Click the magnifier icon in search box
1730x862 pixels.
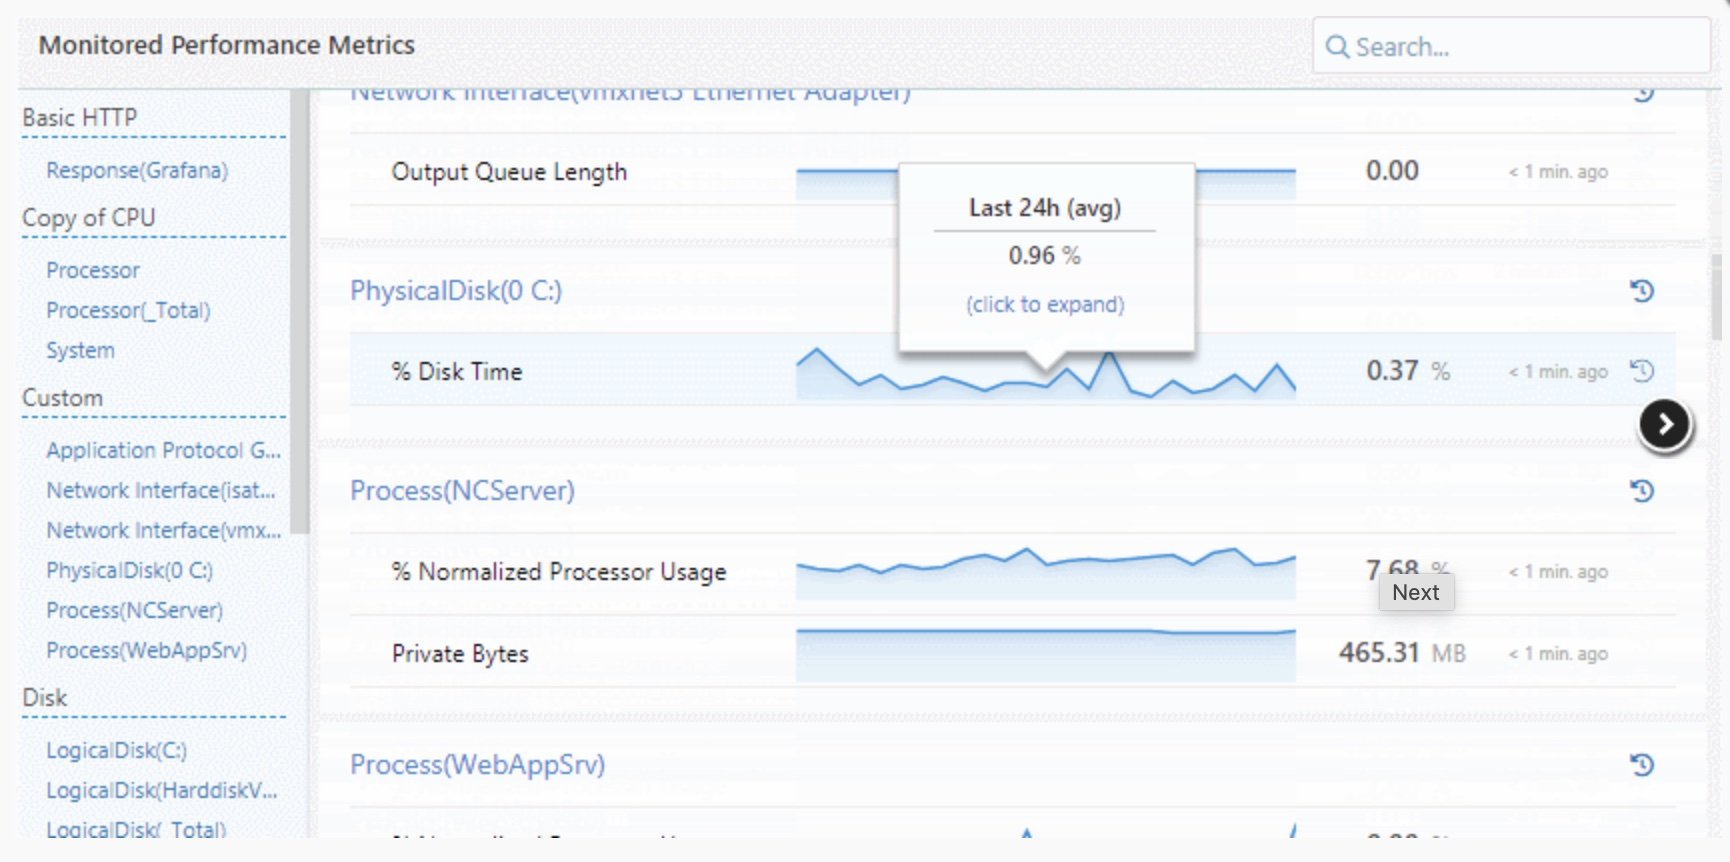tap(1337, 47)
